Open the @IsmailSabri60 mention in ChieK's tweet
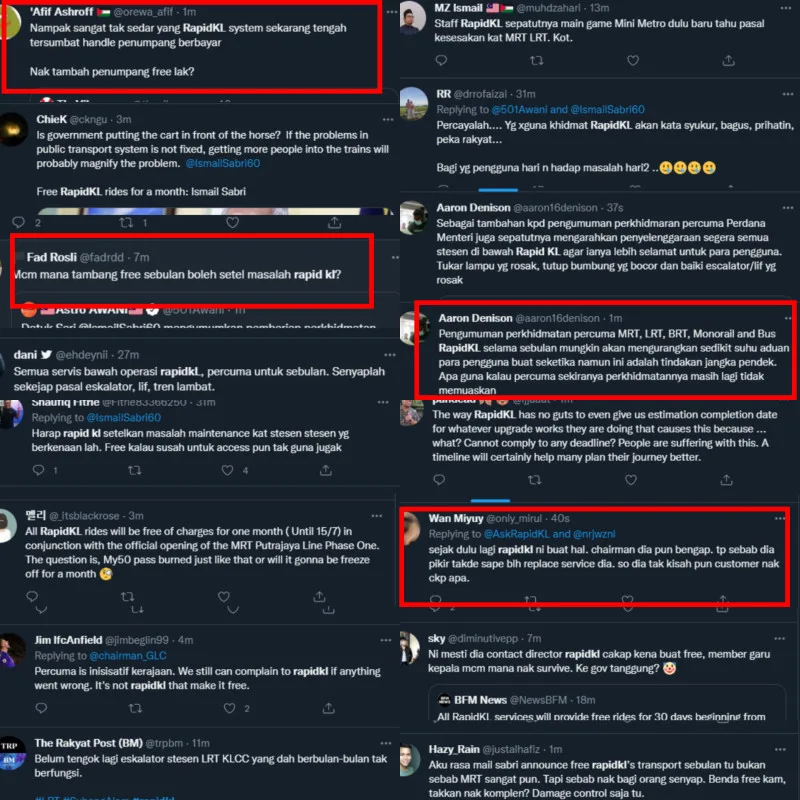 point(223,163)
